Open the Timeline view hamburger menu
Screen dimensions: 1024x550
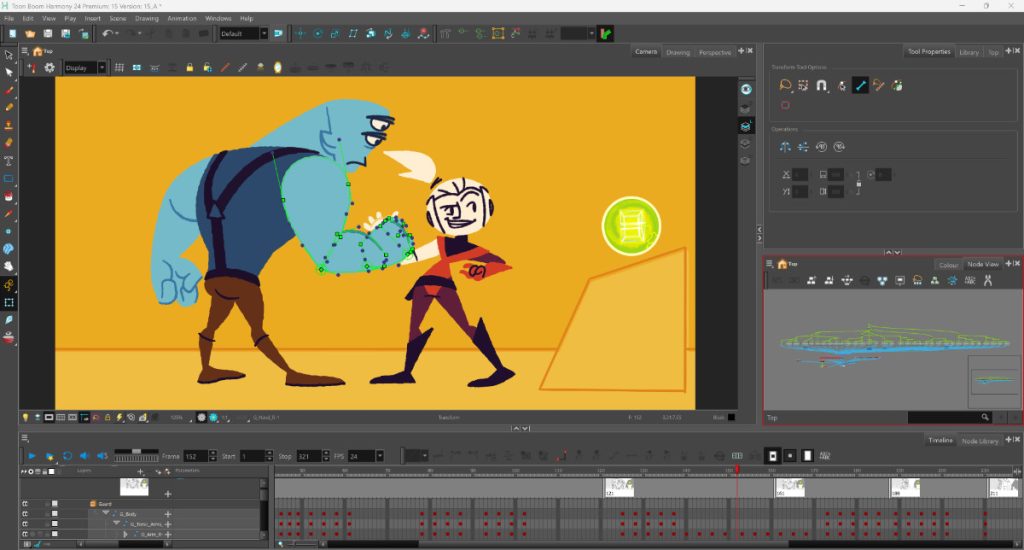(25, 438)
